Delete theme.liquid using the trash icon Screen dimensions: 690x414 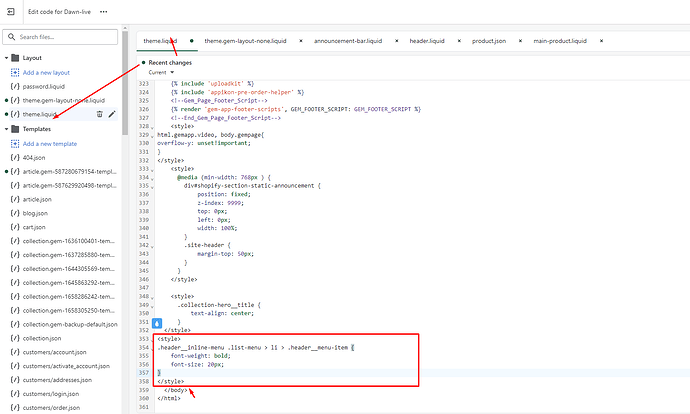coord(99,114)
